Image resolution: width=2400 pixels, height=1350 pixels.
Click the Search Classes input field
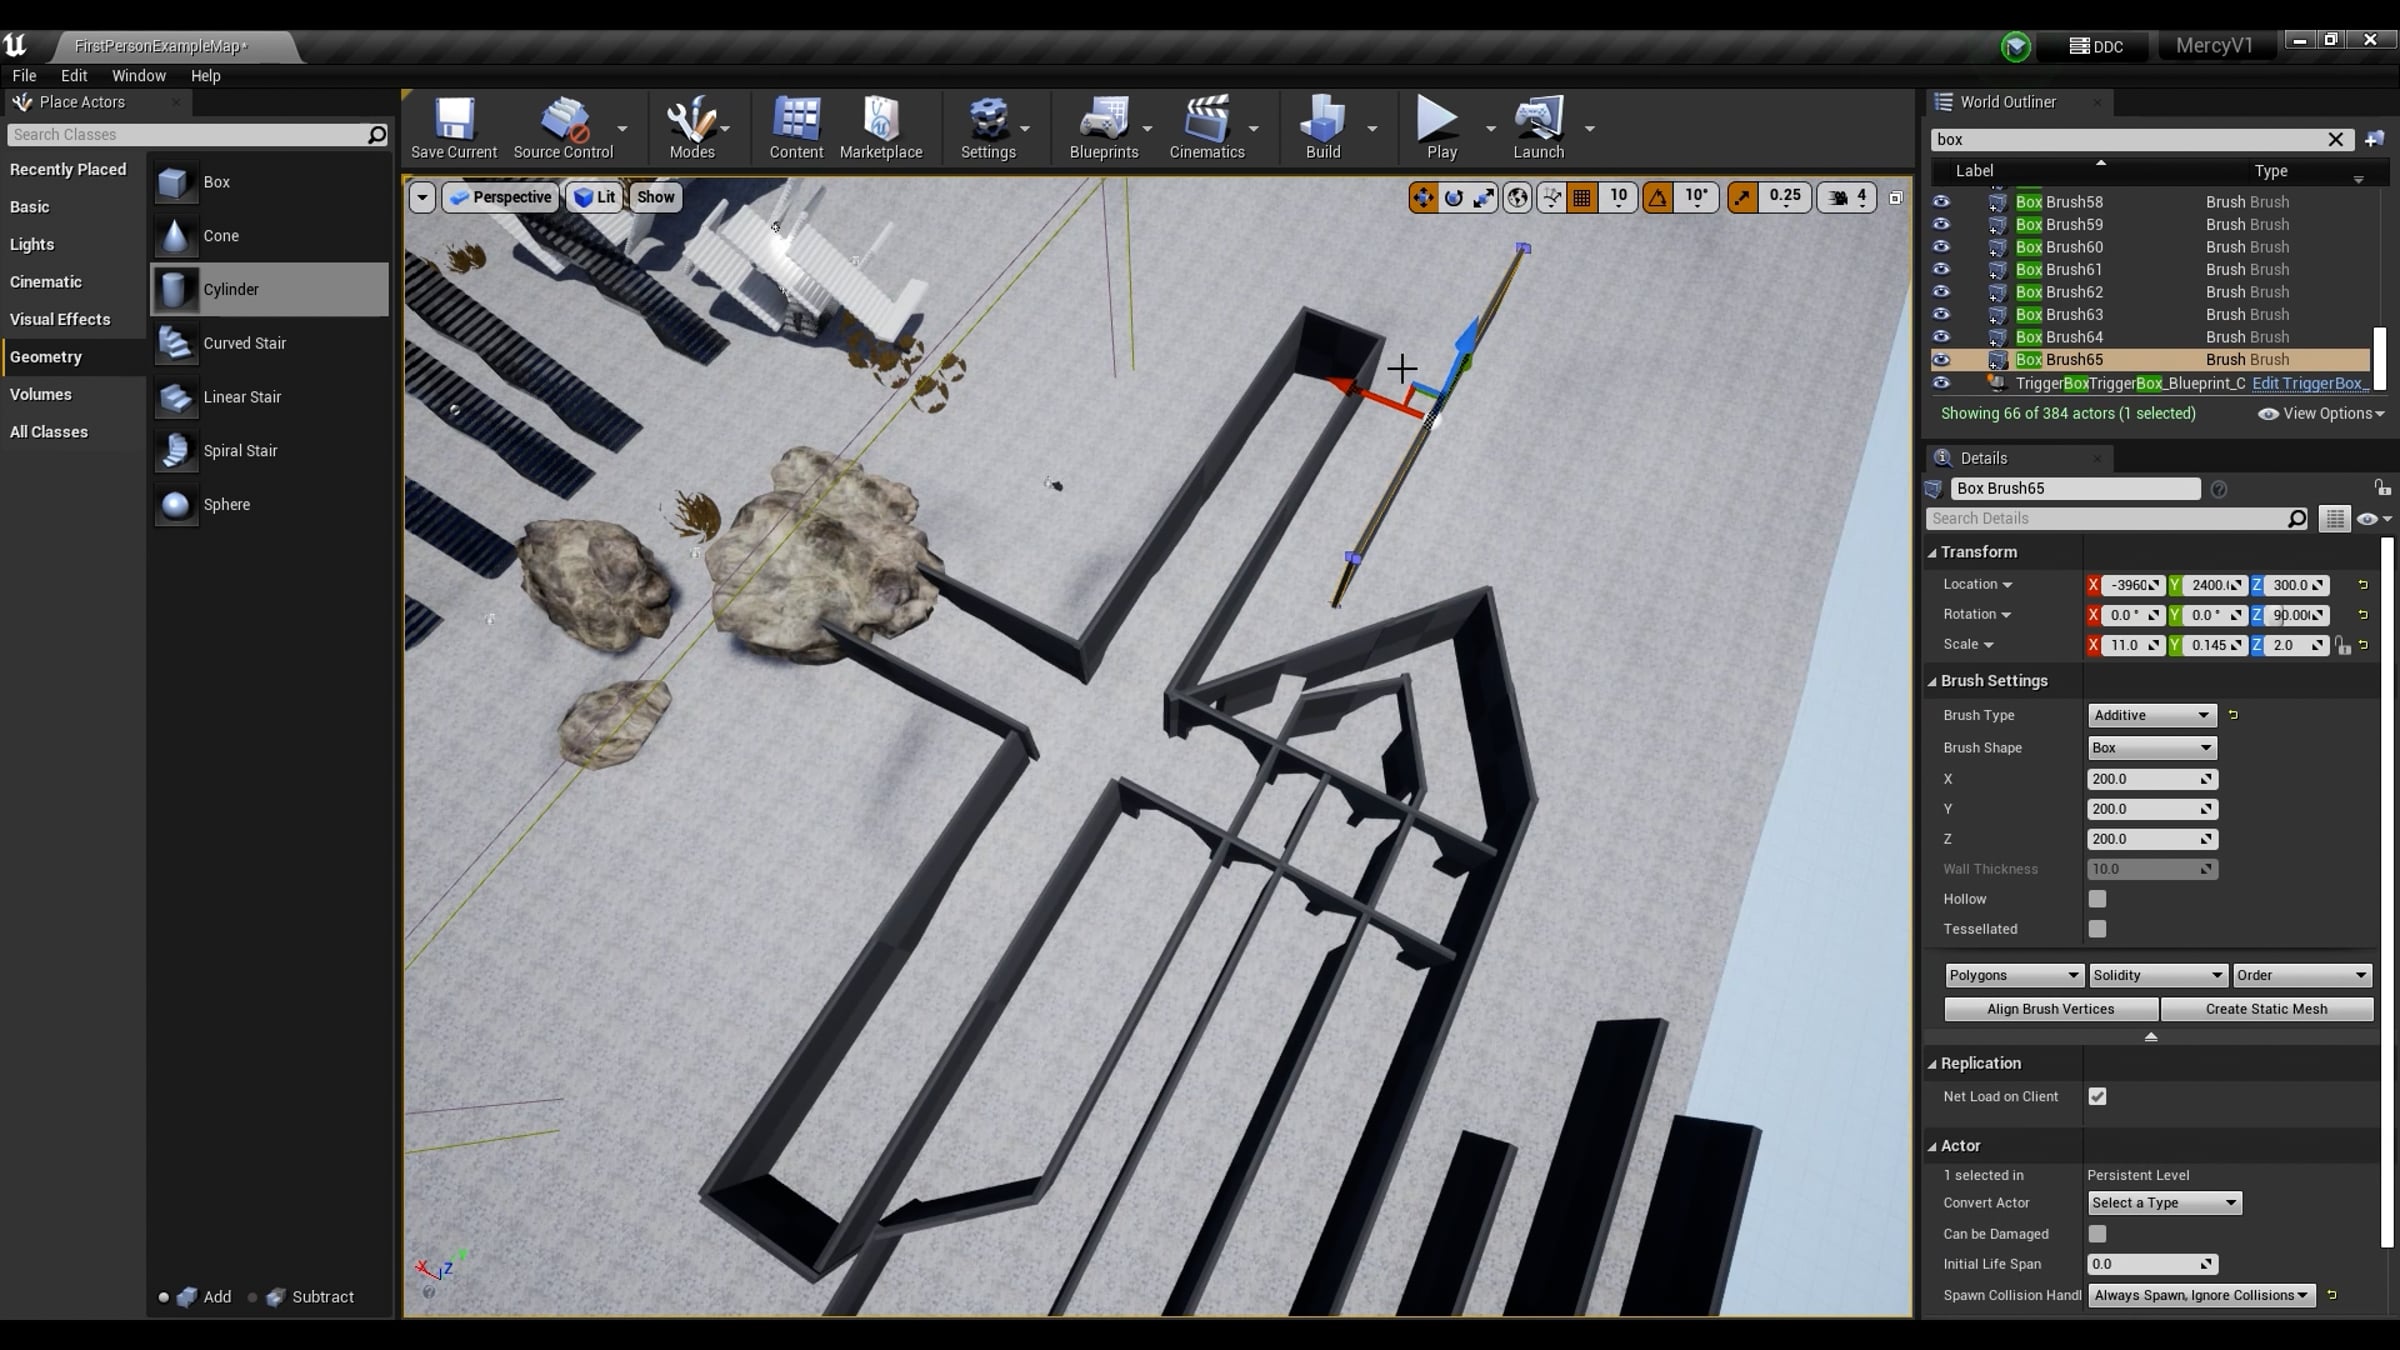188,135
